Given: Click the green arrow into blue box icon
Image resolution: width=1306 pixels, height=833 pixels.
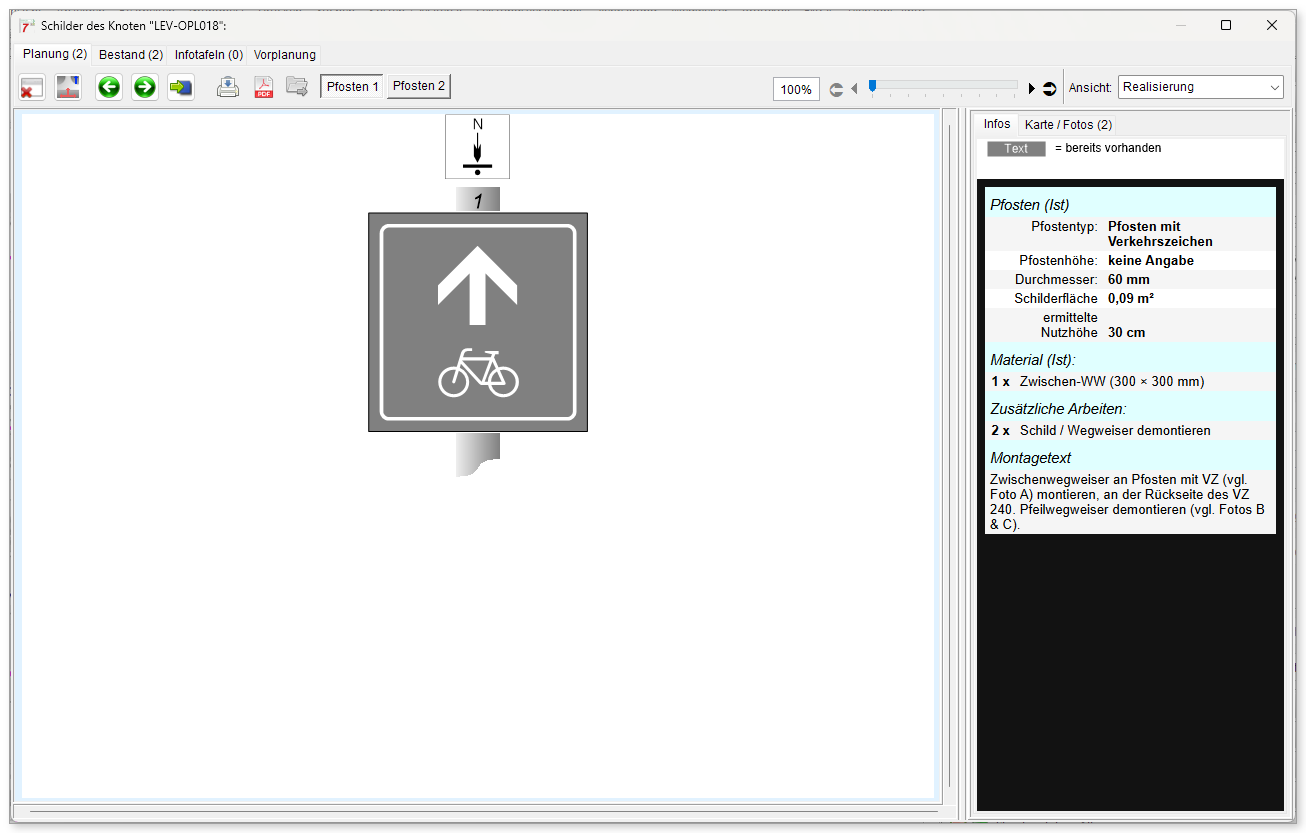Looking at the screenshot, I should pos(181,87).
